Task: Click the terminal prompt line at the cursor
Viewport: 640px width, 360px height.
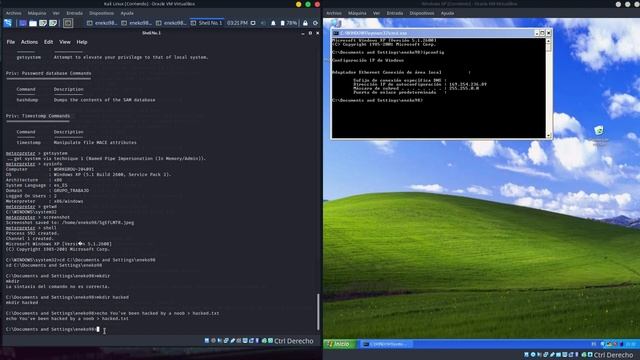Action: point(52,329)
